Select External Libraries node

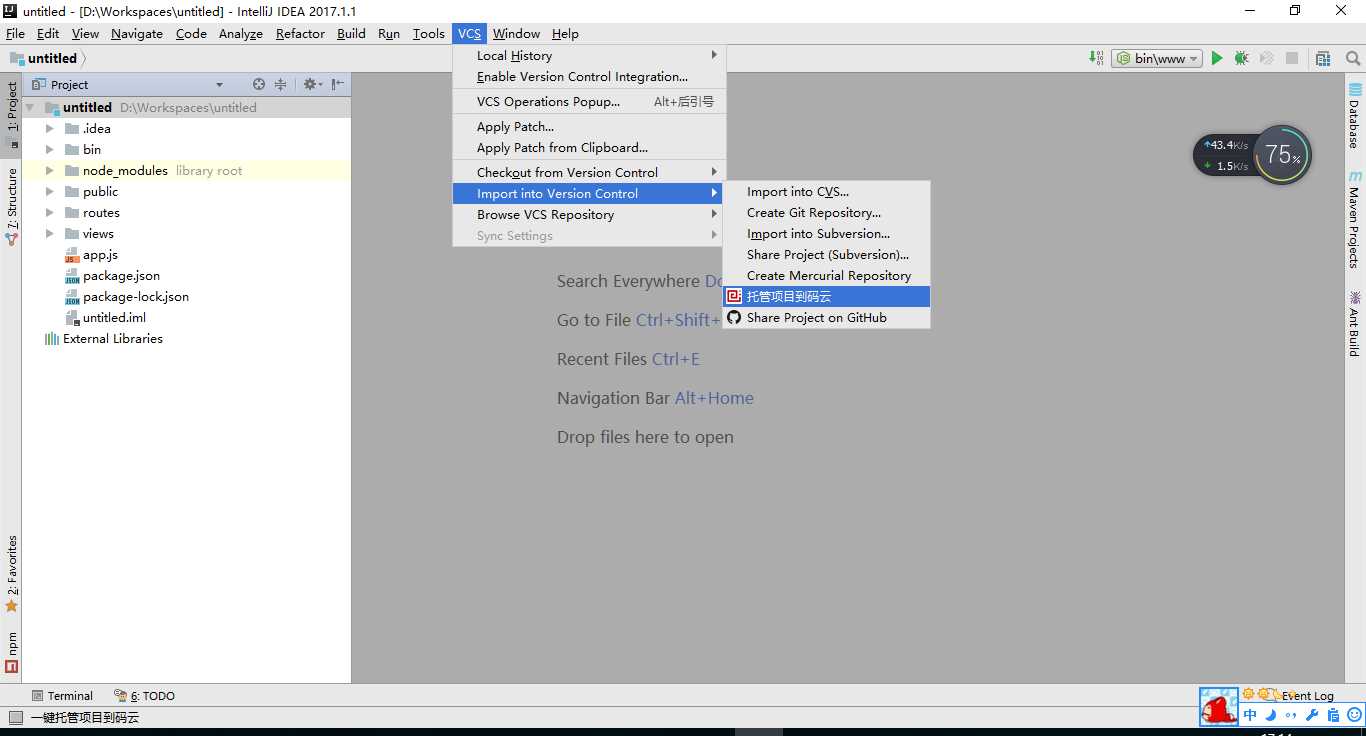pyautogui.click(x=104, y=339)
